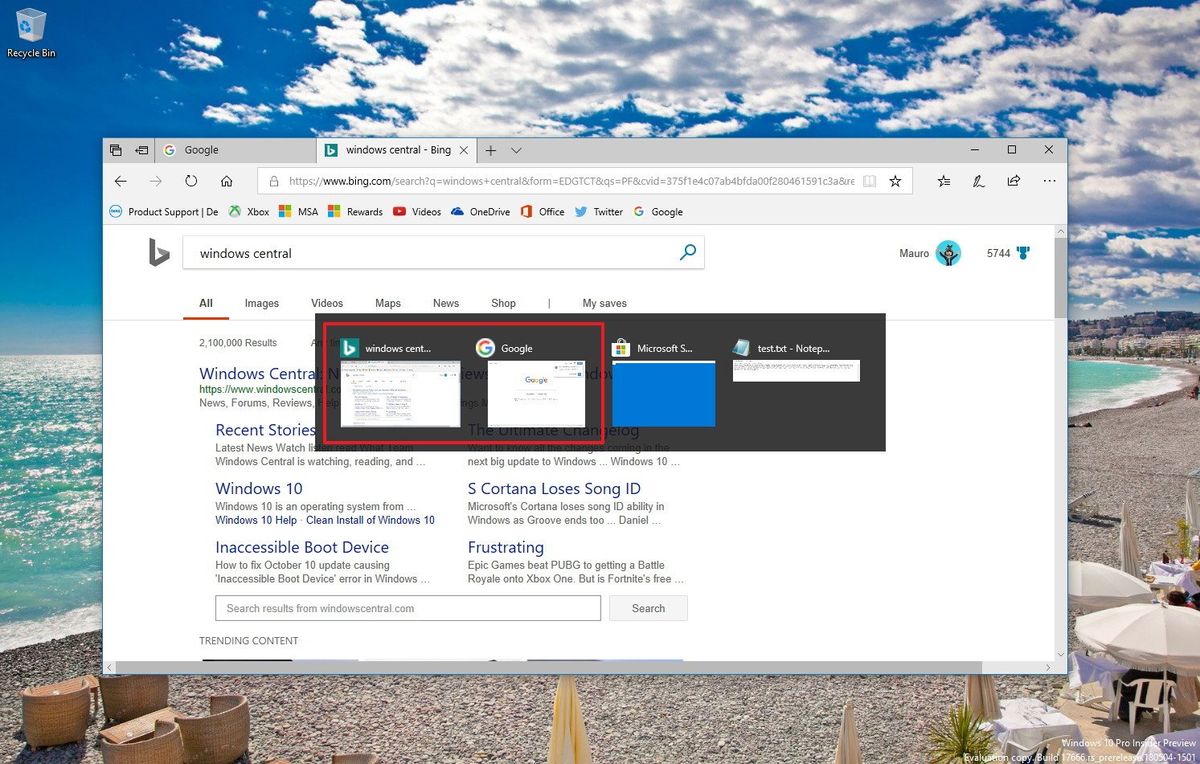Viewport: 1200px width, 764px height.
Task: Go back using Edge's back arrow
Action: tap(121, 181)
